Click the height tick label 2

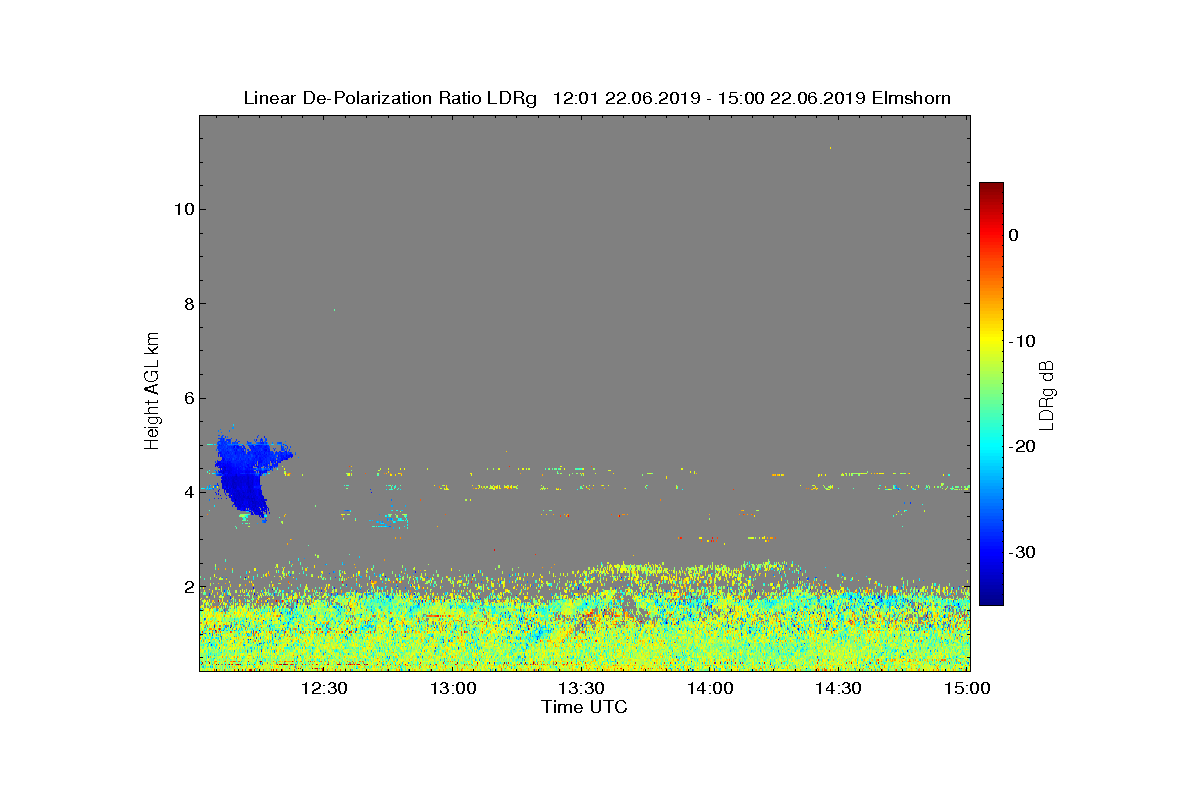[x=187, y=586]
